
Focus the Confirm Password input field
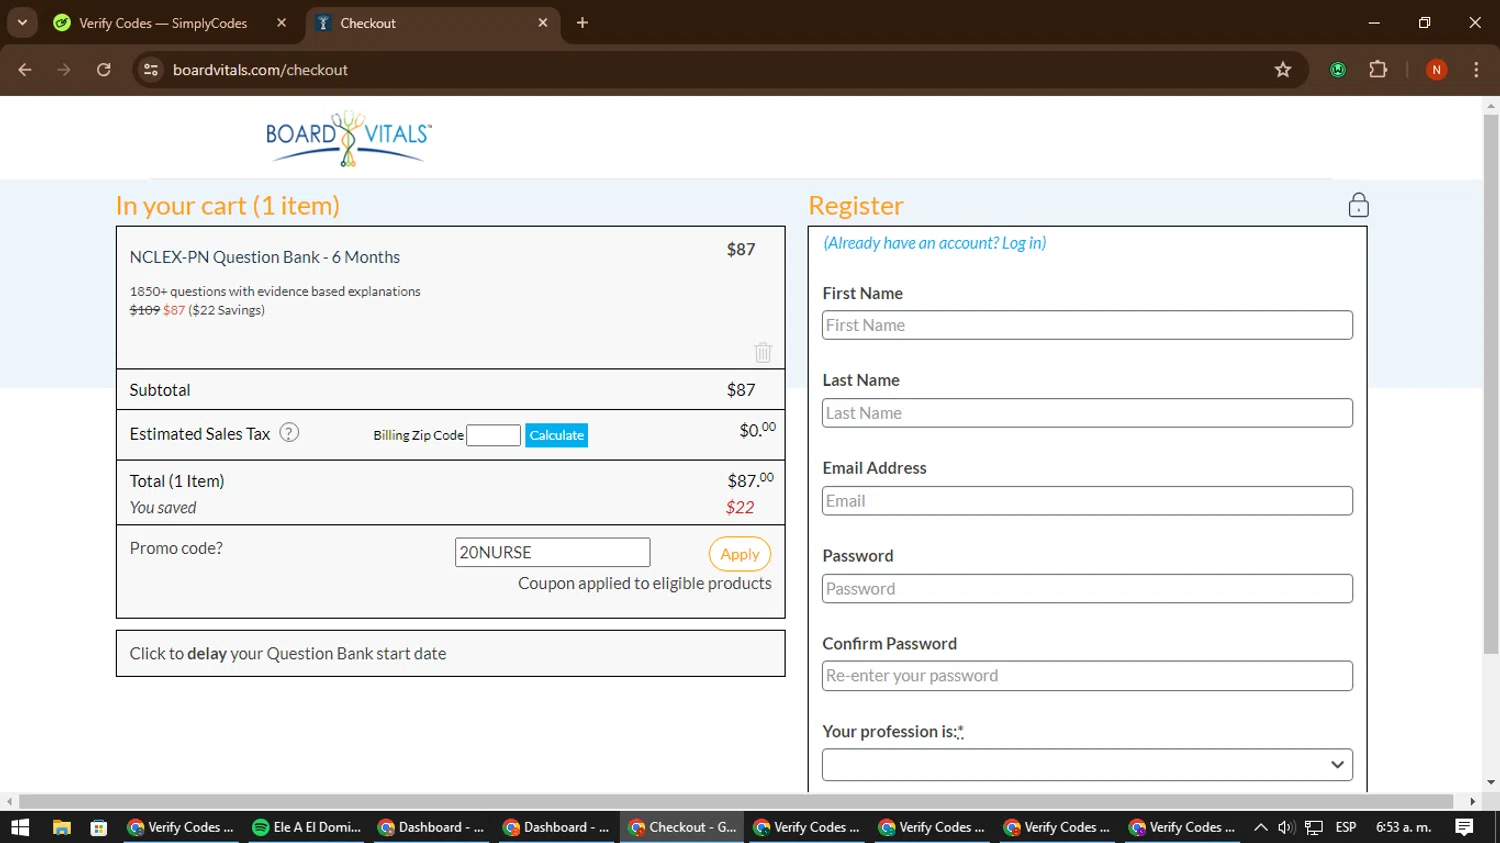pos(1087,676)
